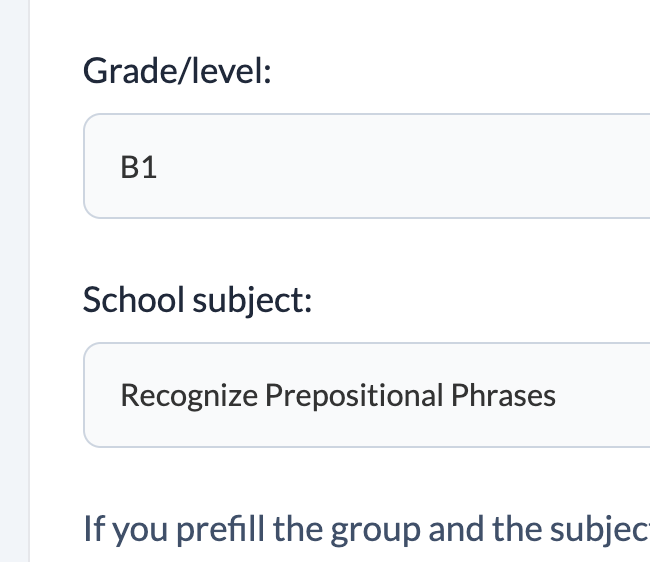Click the word "Phrases" in the subject field
The width and height of the screenshot is (650, 562).
[x=503, y=396]
